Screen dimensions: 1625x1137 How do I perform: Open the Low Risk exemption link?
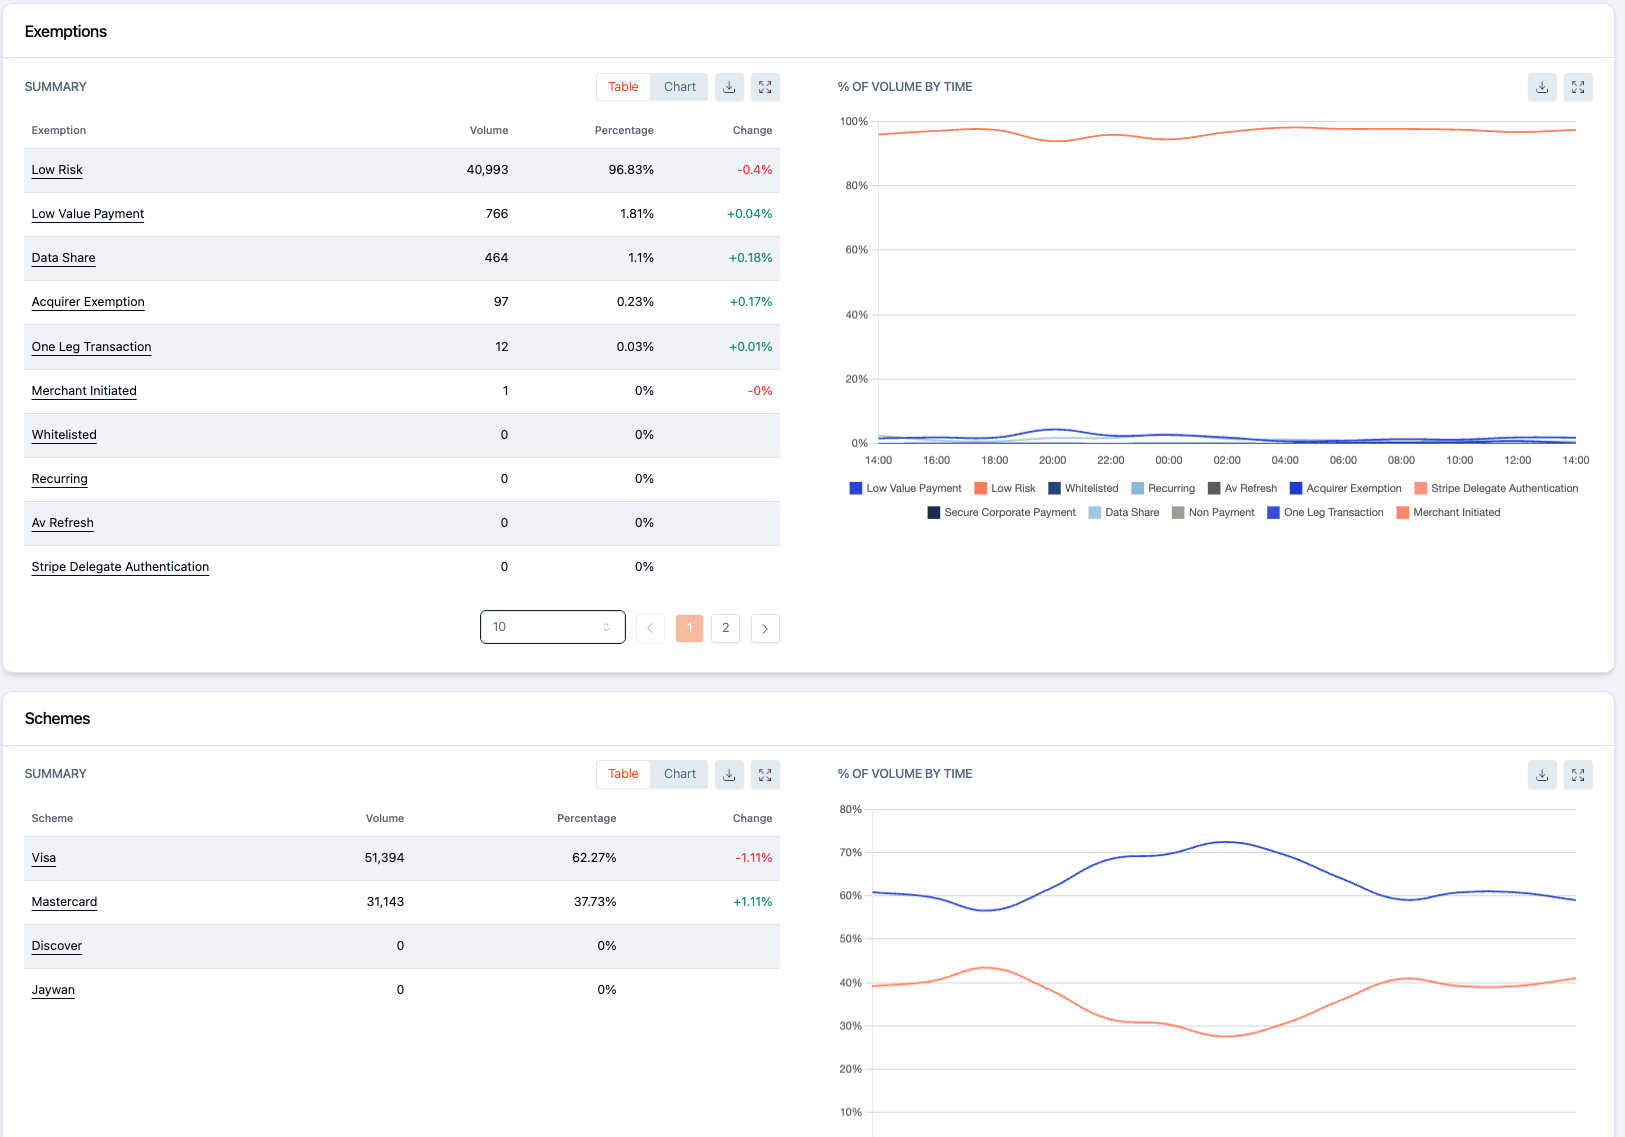point(57,170)
